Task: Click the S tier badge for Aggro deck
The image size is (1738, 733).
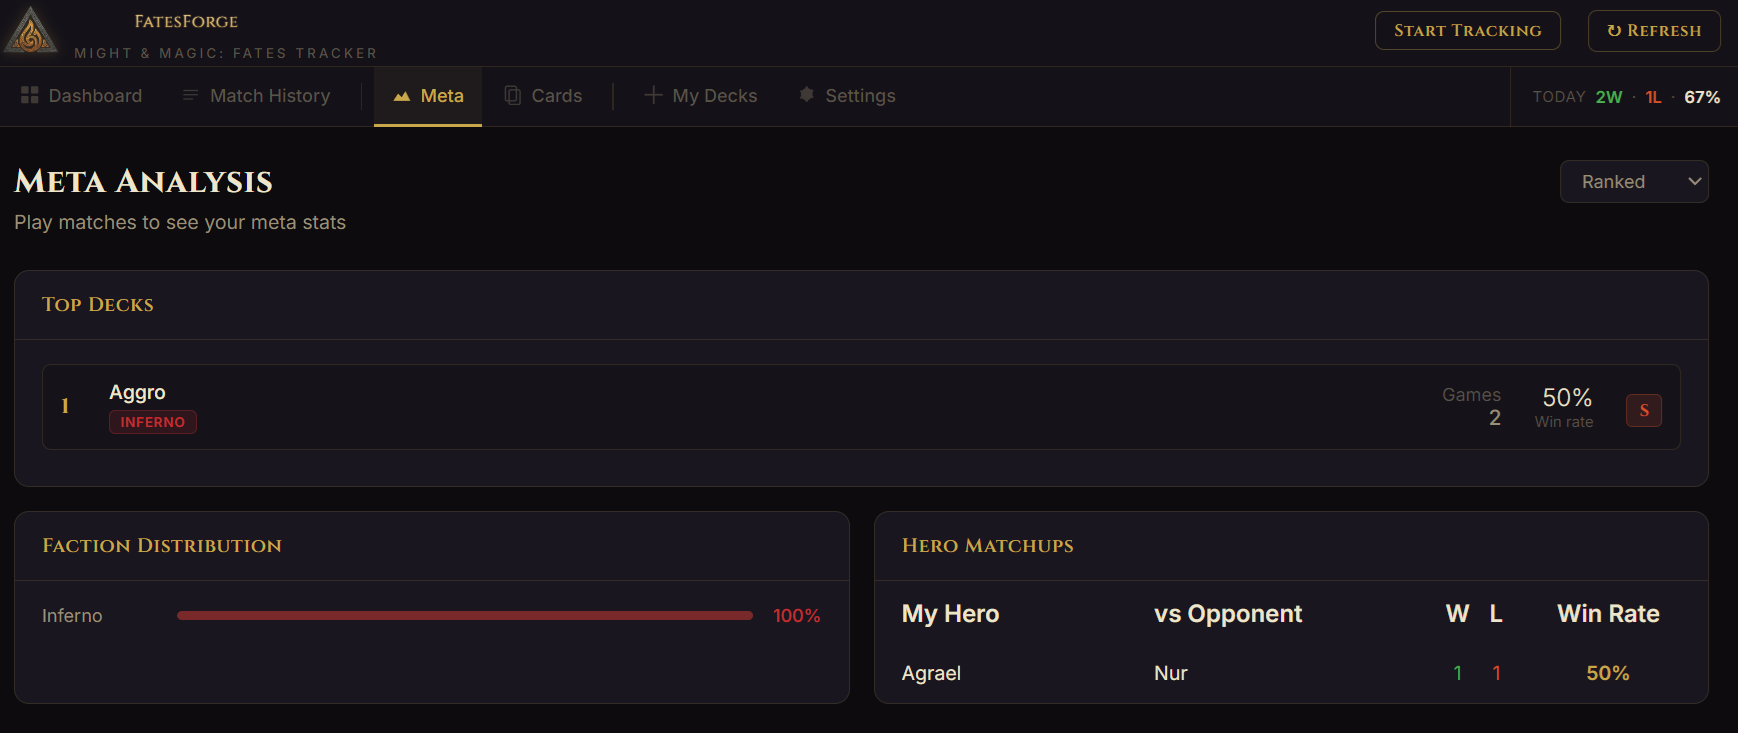Action: coord(1644,410)
